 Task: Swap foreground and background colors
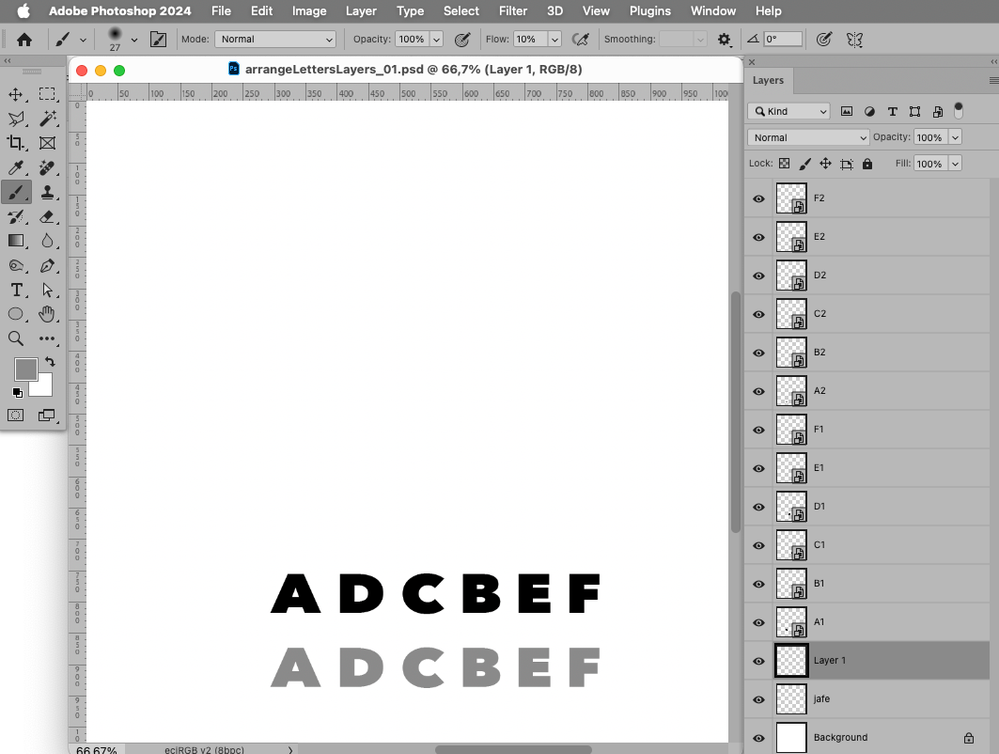coord(50,361)
